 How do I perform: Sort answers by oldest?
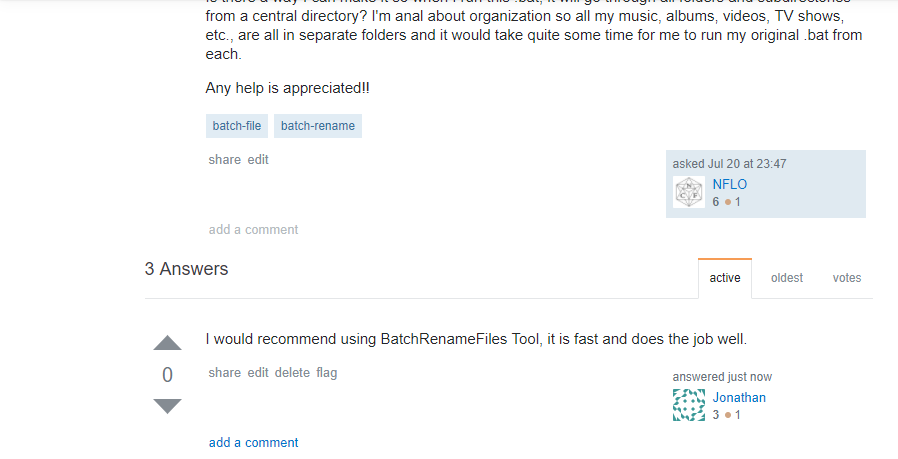(x=787, y=278)
